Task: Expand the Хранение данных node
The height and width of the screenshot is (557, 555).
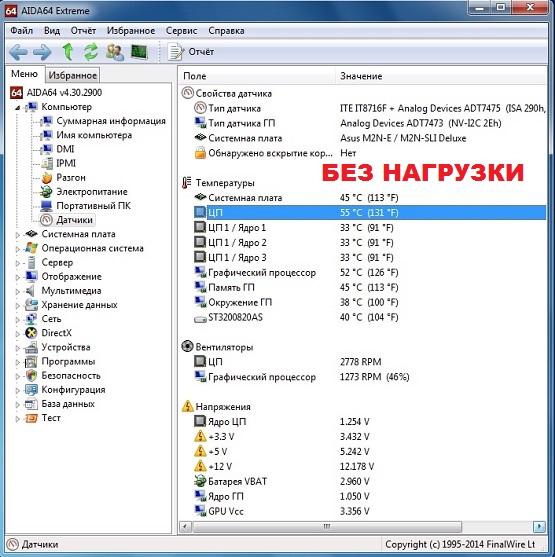Action: (17, 305)
